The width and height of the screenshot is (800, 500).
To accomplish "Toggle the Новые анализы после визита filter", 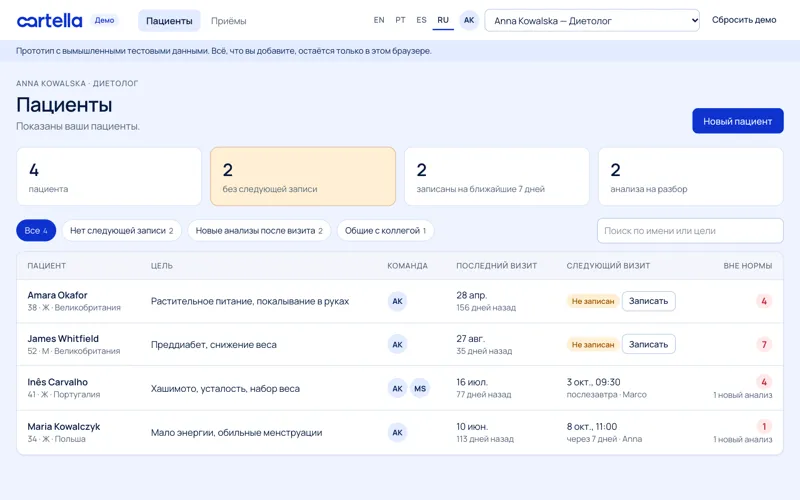I will (259, 231).
